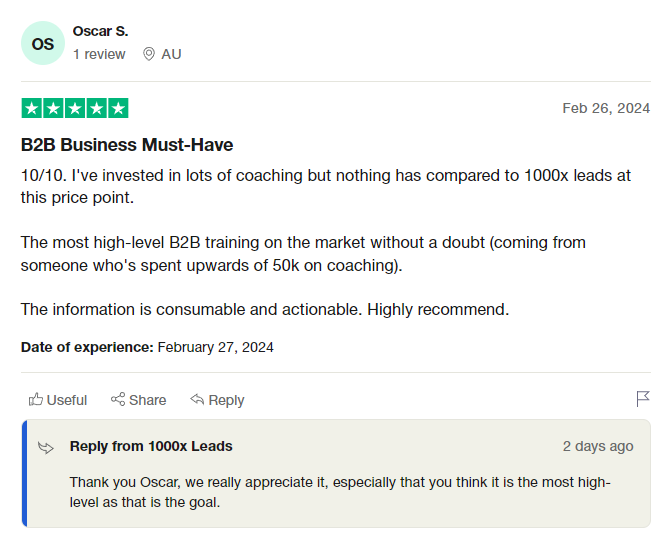The height and width of the screenshot is (547, 671).
Task: Open the review title "B2B Business Must-Have"
Action: (127, 145)
